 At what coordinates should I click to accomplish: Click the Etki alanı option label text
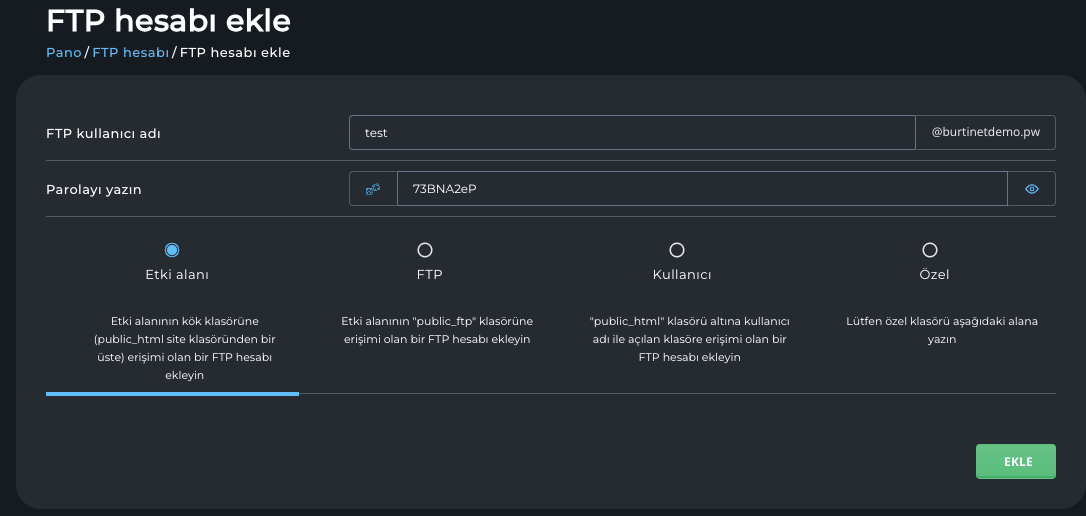[177, 274]
